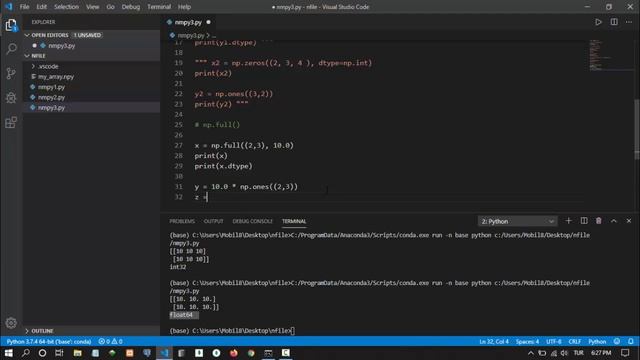Click the editor vertical scrollbar
This screenshot has width=640, height=360.
point(637,129)
